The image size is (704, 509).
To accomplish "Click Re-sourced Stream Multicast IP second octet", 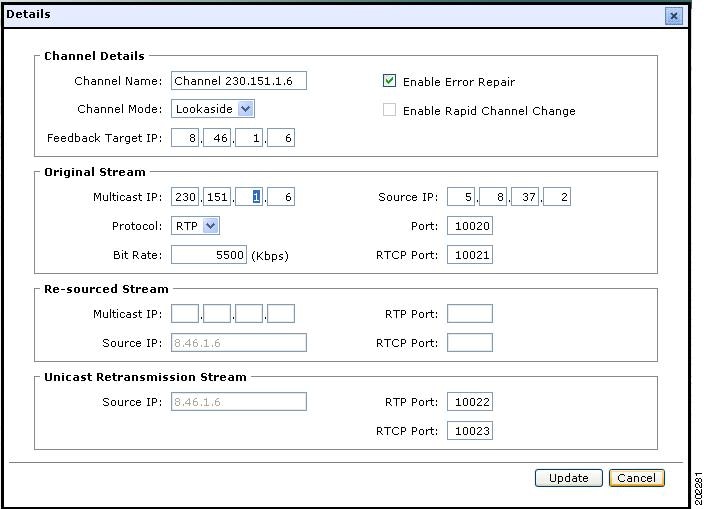I will pyautogui.click(x=217, y=314).
